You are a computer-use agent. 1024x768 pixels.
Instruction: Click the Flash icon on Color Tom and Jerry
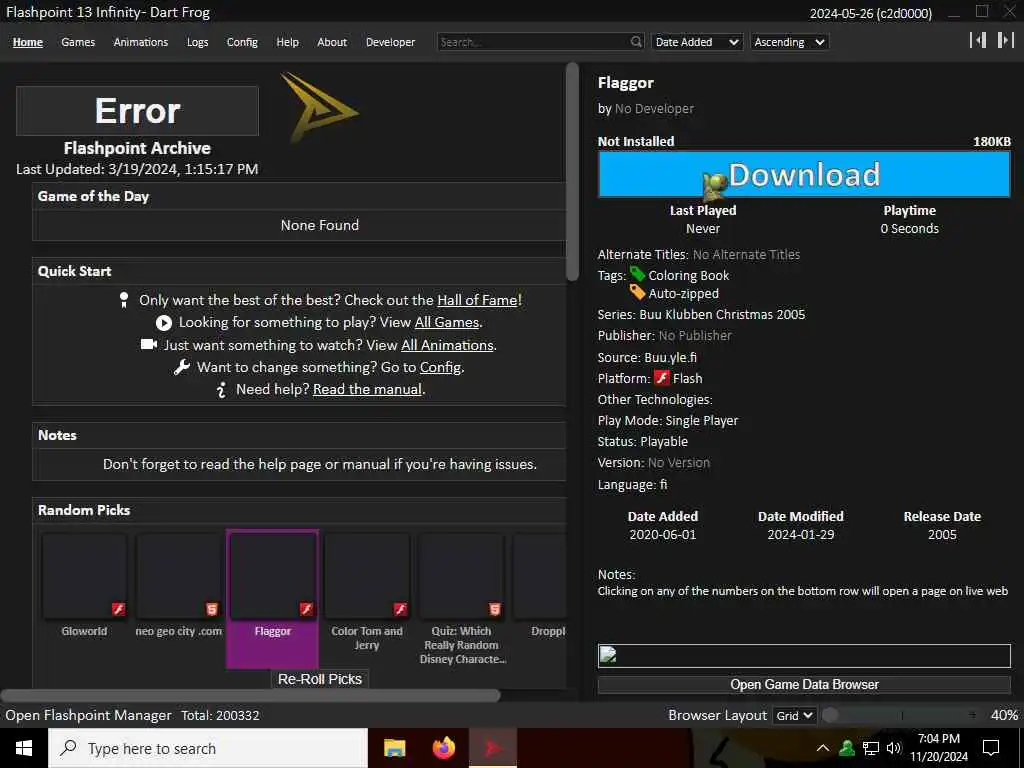(400, 609)
